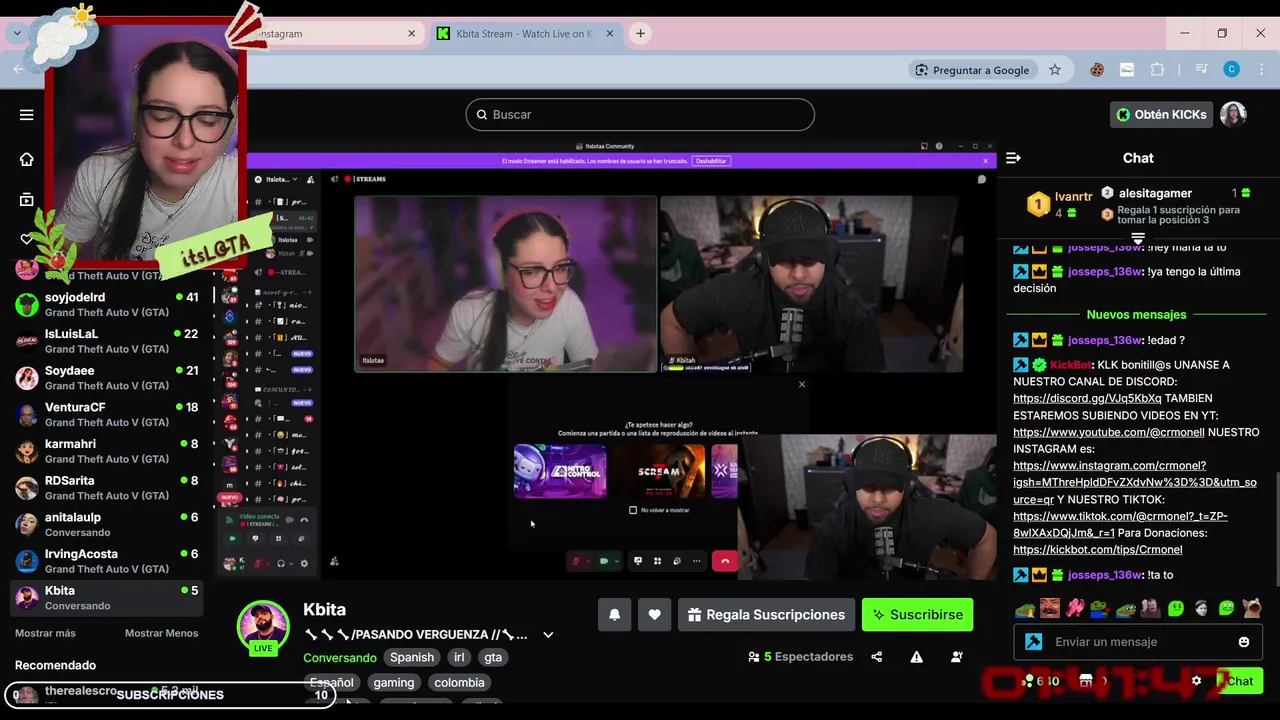Click the 'Enviar un mensaje' input
This screenshot has width=1280, height=720.
tap(1137, 642)
